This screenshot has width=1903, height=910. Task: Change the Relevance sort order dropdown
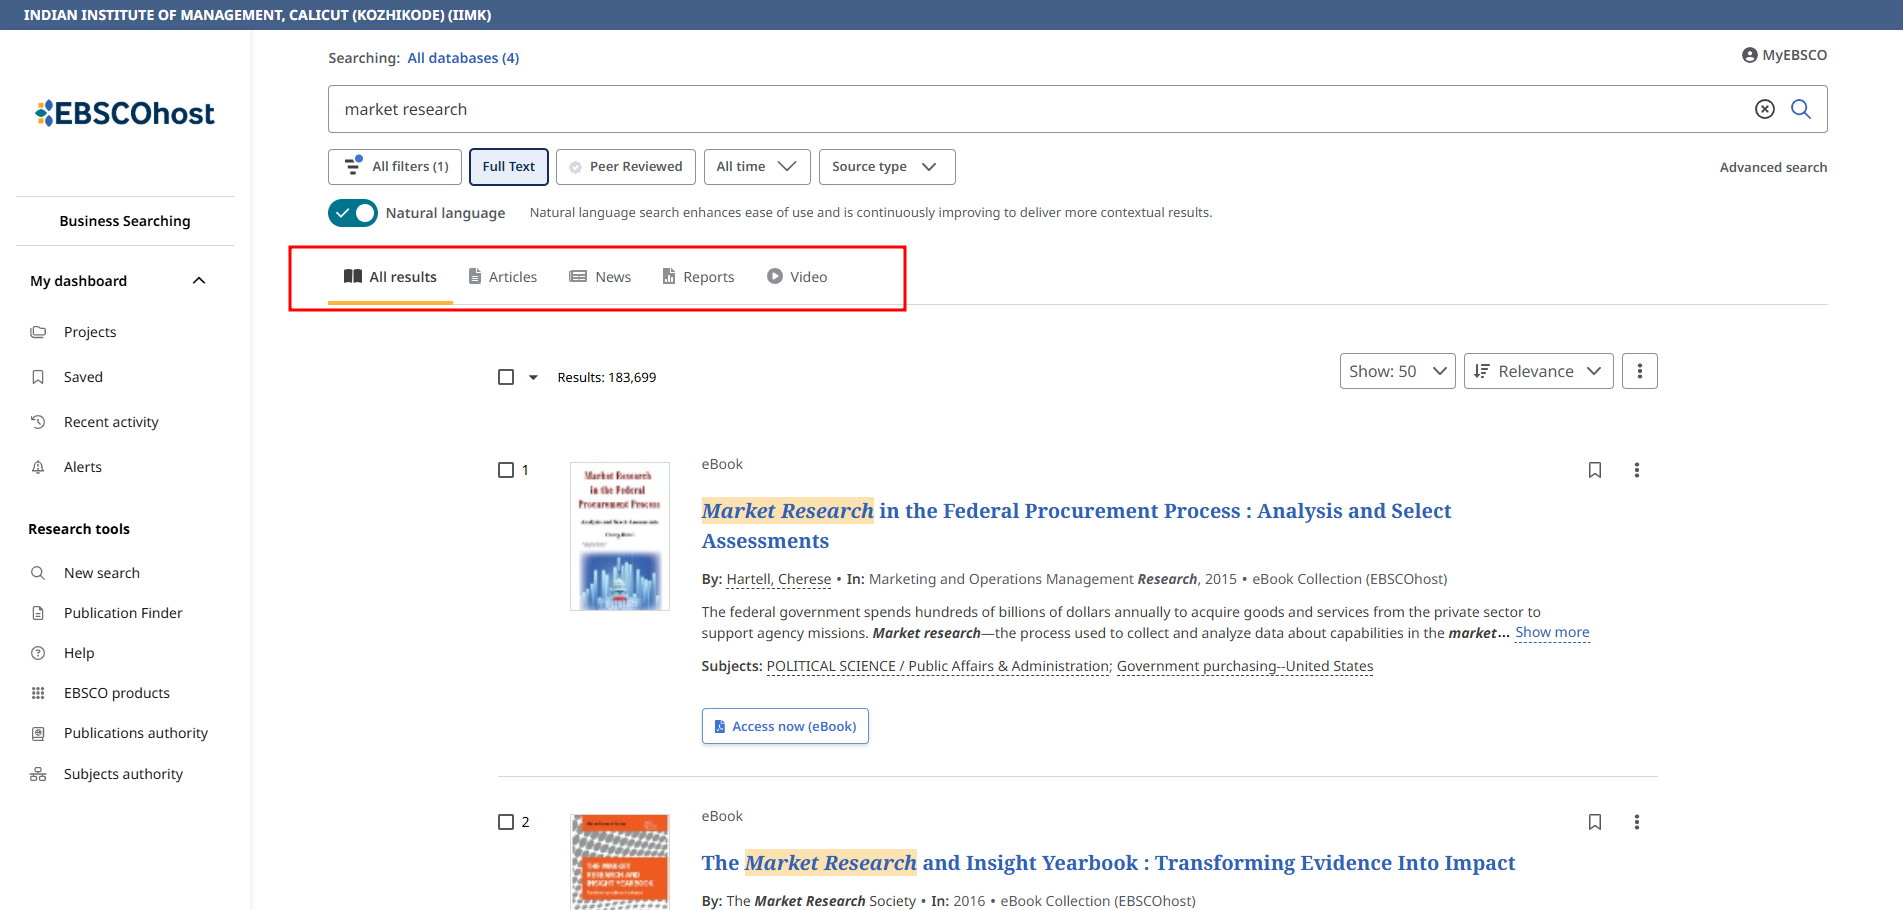click(x=1537, y=371)
